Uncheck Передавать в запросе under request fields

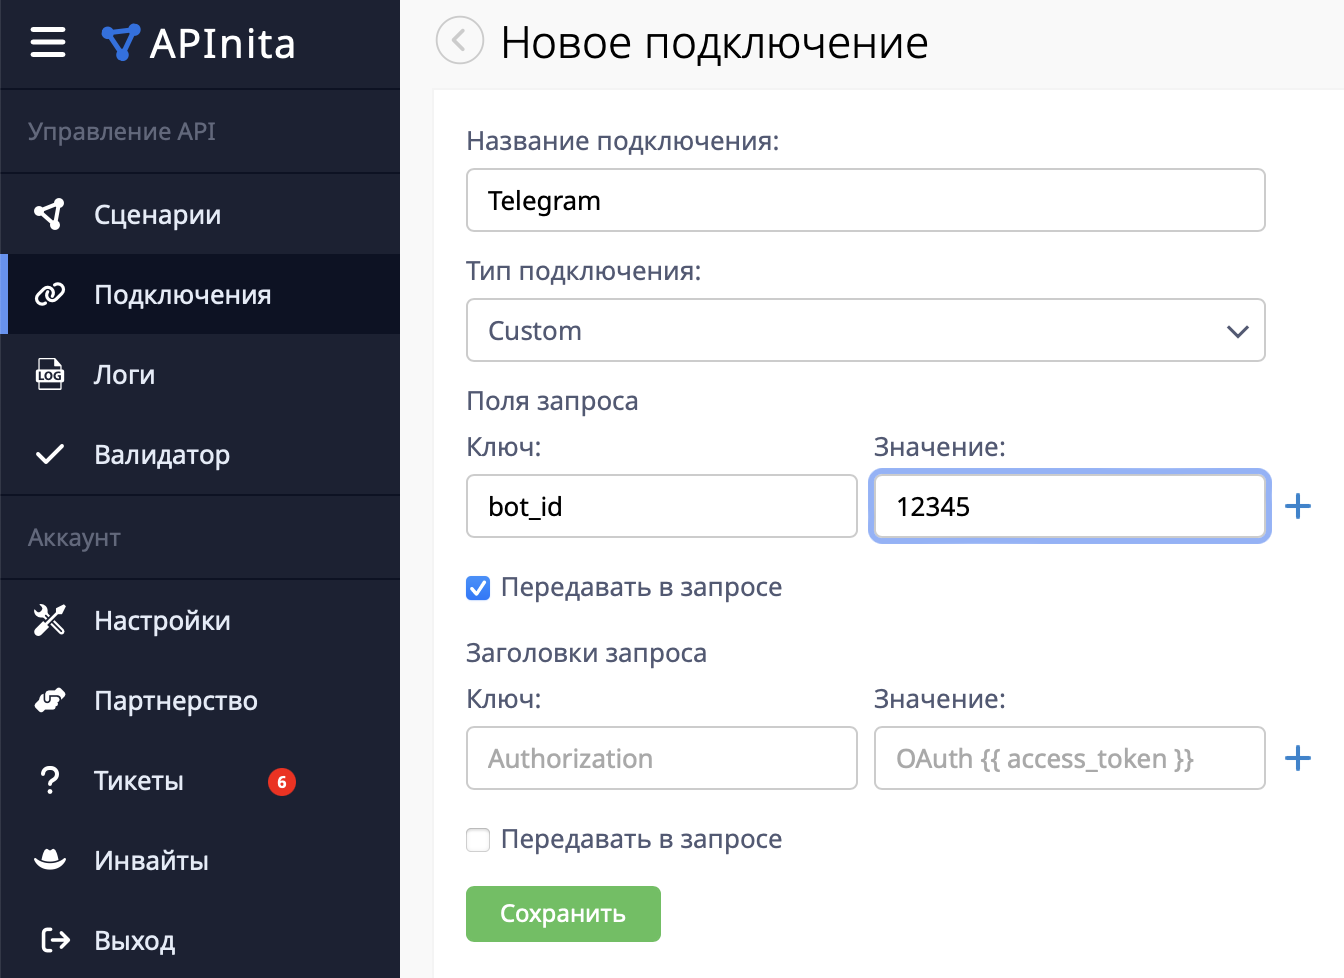click(x=477, y=587)
